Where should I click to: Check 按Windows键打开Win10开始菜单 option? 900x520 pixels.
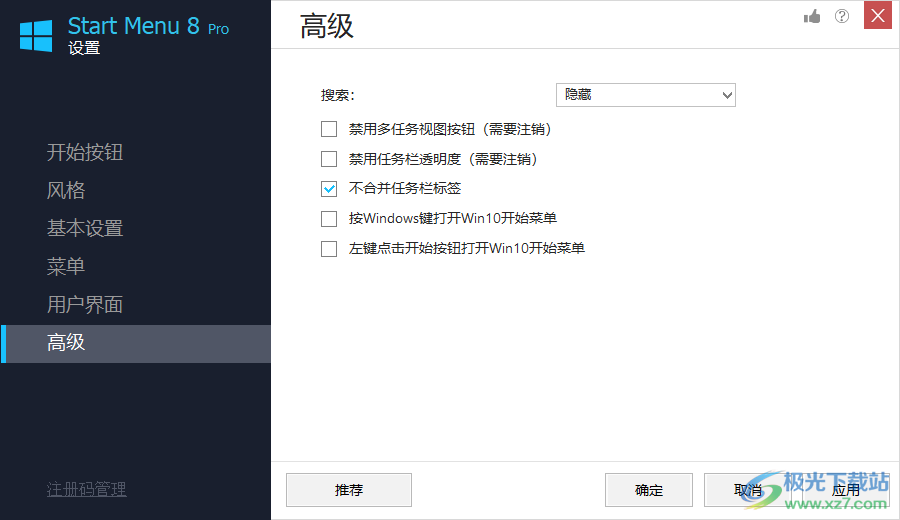[329, 219]
